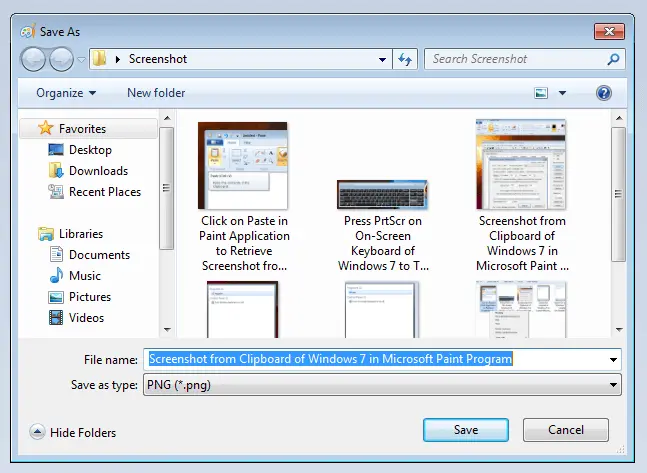
Task: Open the view options dropdown arrow
Action: point(562,93)
